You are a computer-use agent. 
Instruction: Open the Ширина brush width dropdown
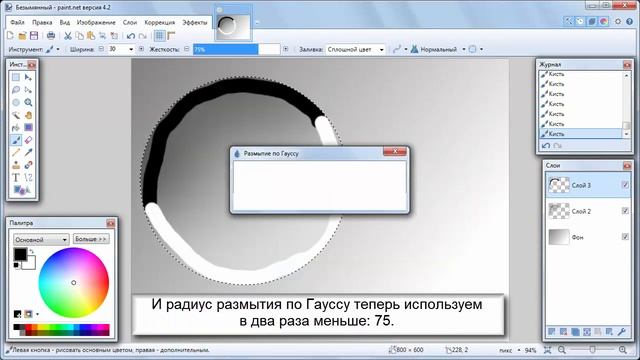point(131,49)
